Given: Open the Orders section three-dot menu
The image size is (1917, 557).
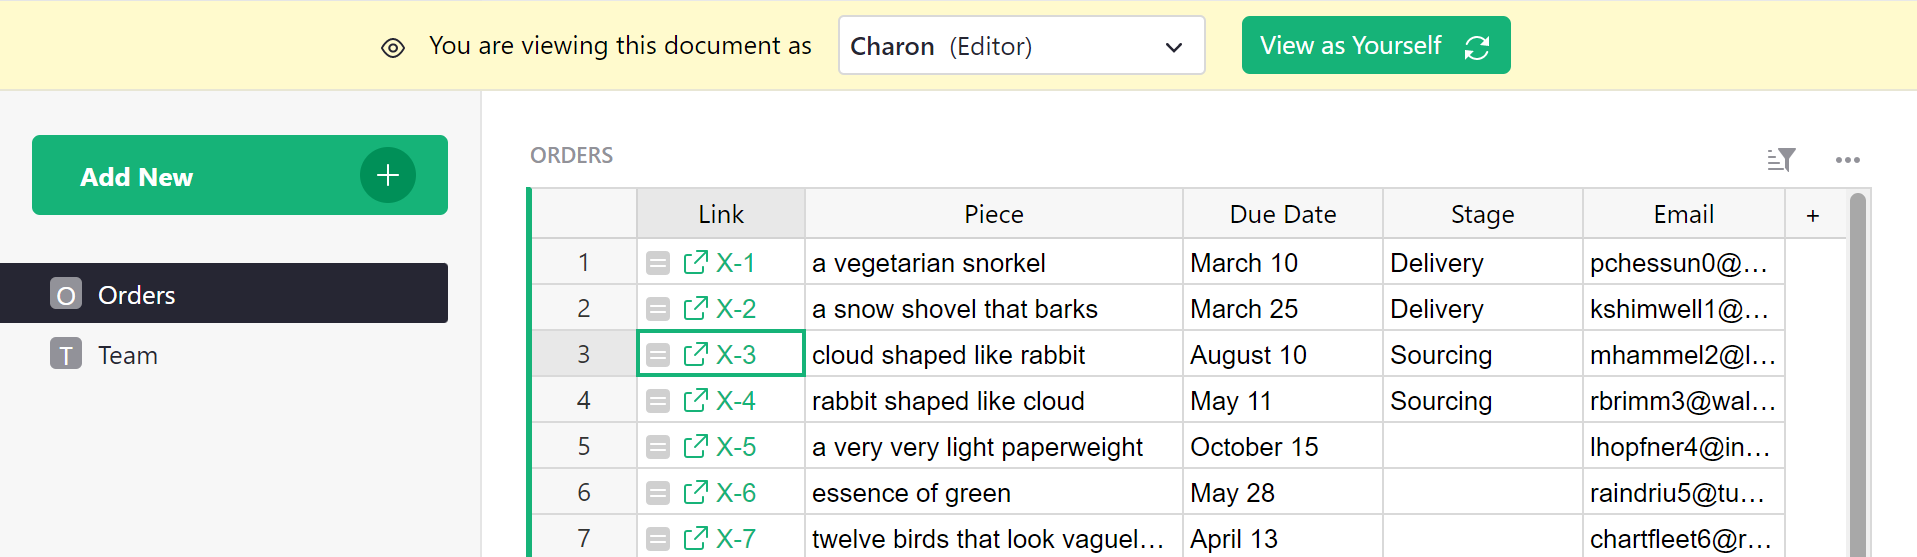Looking at the screenshot, I should [1847, 160].
